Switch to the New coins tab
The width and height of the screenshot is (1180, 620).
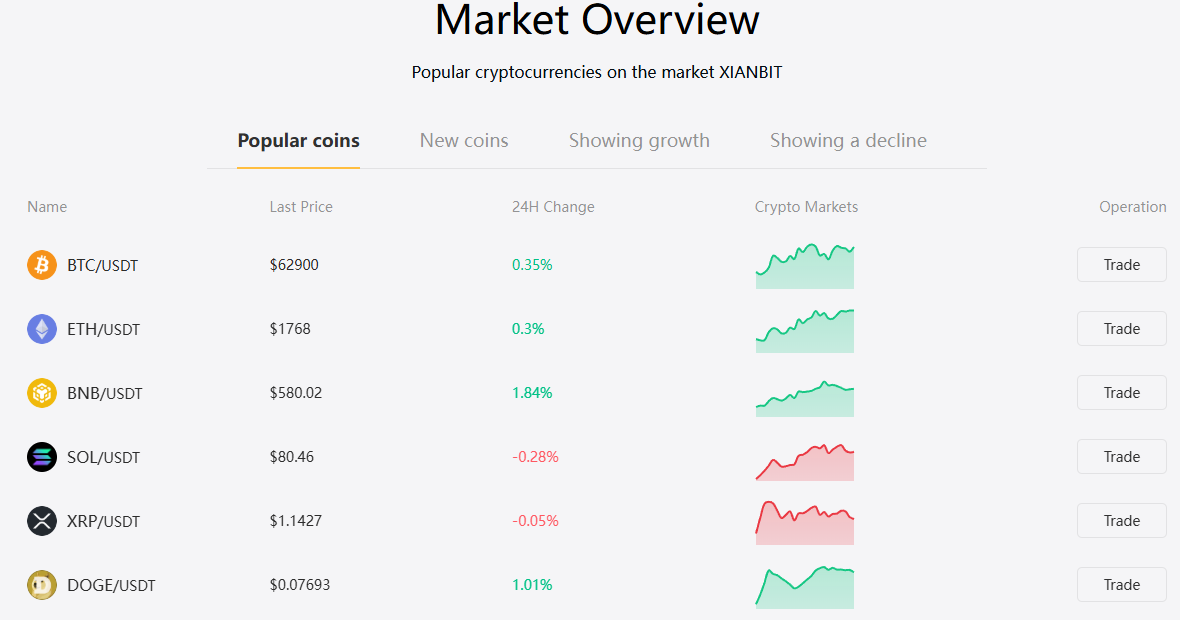464,141
